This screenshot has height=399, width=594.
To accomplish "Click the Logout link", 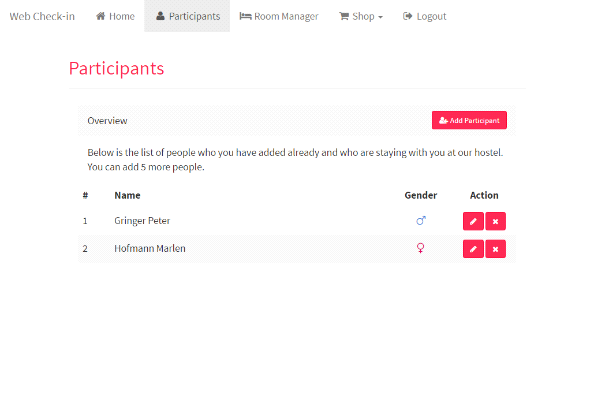I will point(425,16).
